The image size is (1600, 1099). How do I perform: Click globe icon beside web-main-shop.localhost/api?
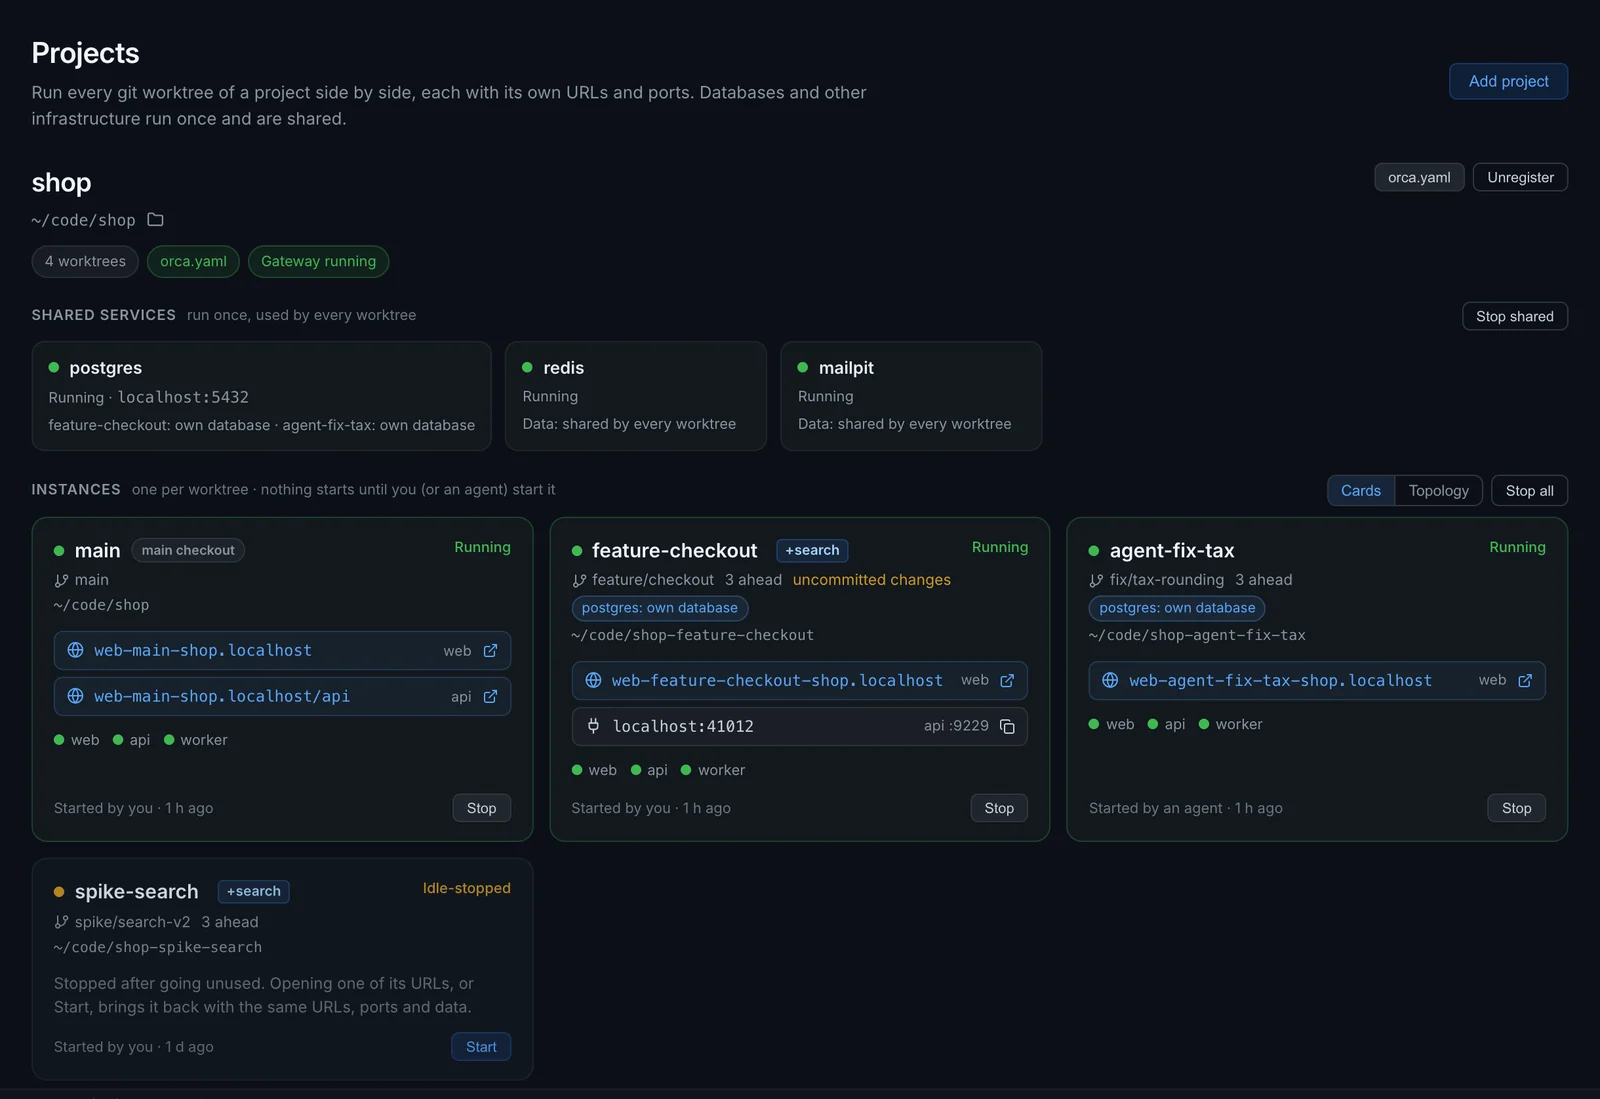pos(75,696)
